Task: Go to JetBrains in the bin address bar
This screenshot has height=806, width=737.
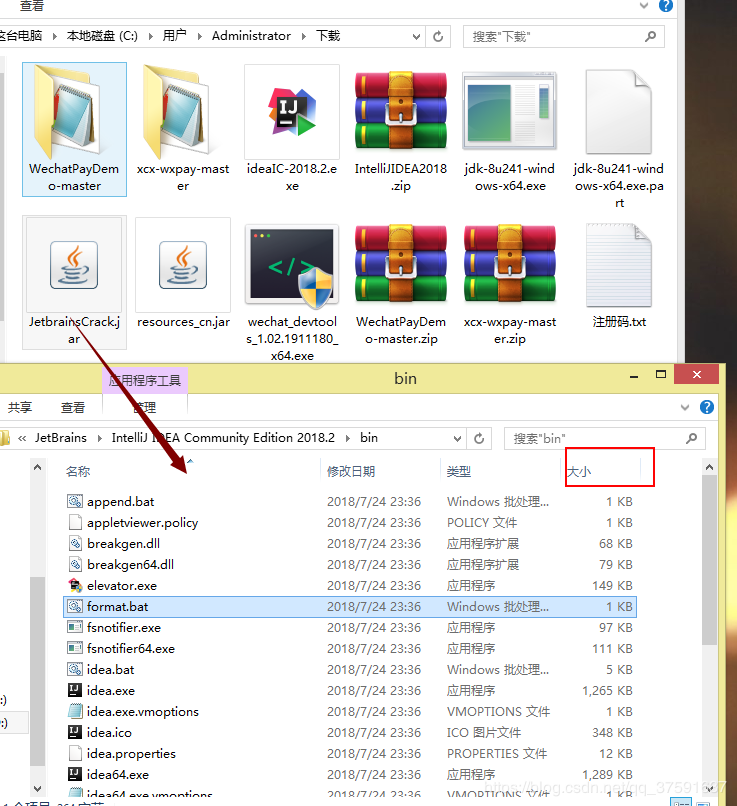Action: point(61,438)
